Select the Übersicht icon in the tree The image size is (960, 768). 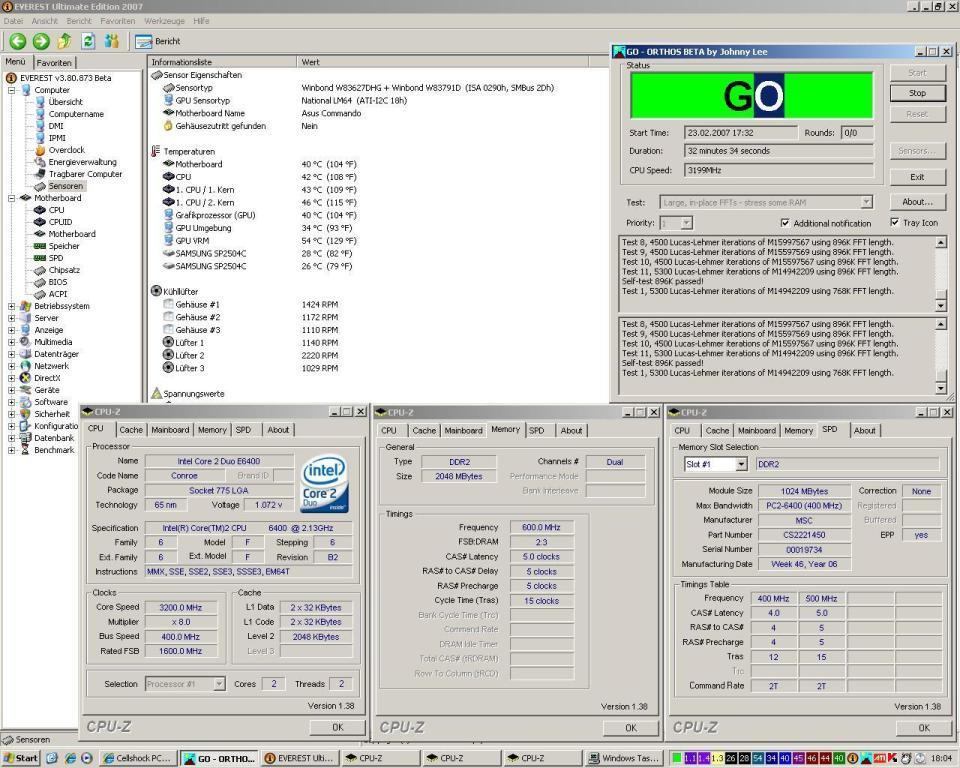point(40,102)
